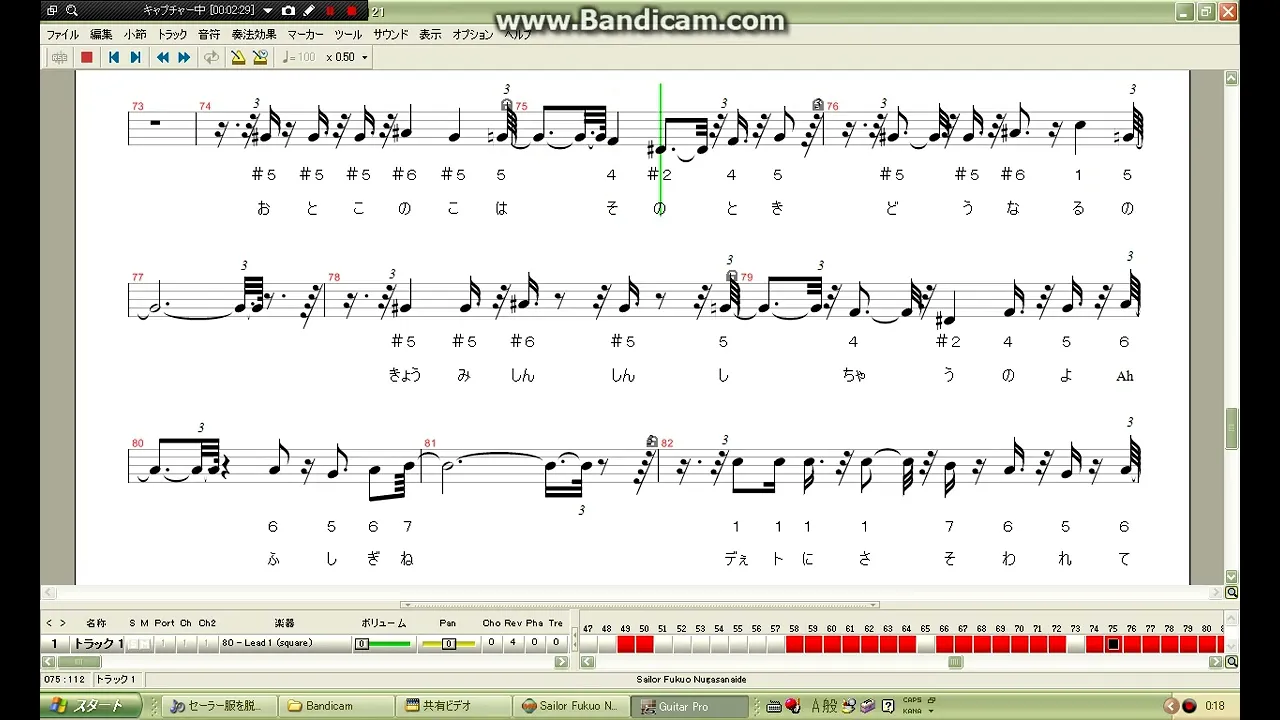
Task: Click the Cho value field
Action: coord(491,643)
